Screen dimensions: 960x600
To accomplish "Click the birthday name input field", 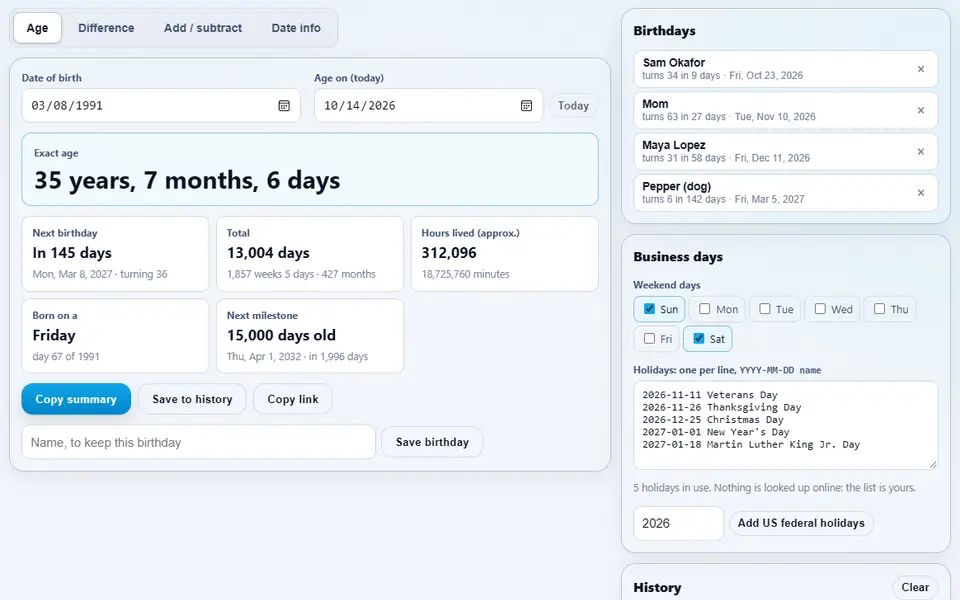I will point(198,442).
